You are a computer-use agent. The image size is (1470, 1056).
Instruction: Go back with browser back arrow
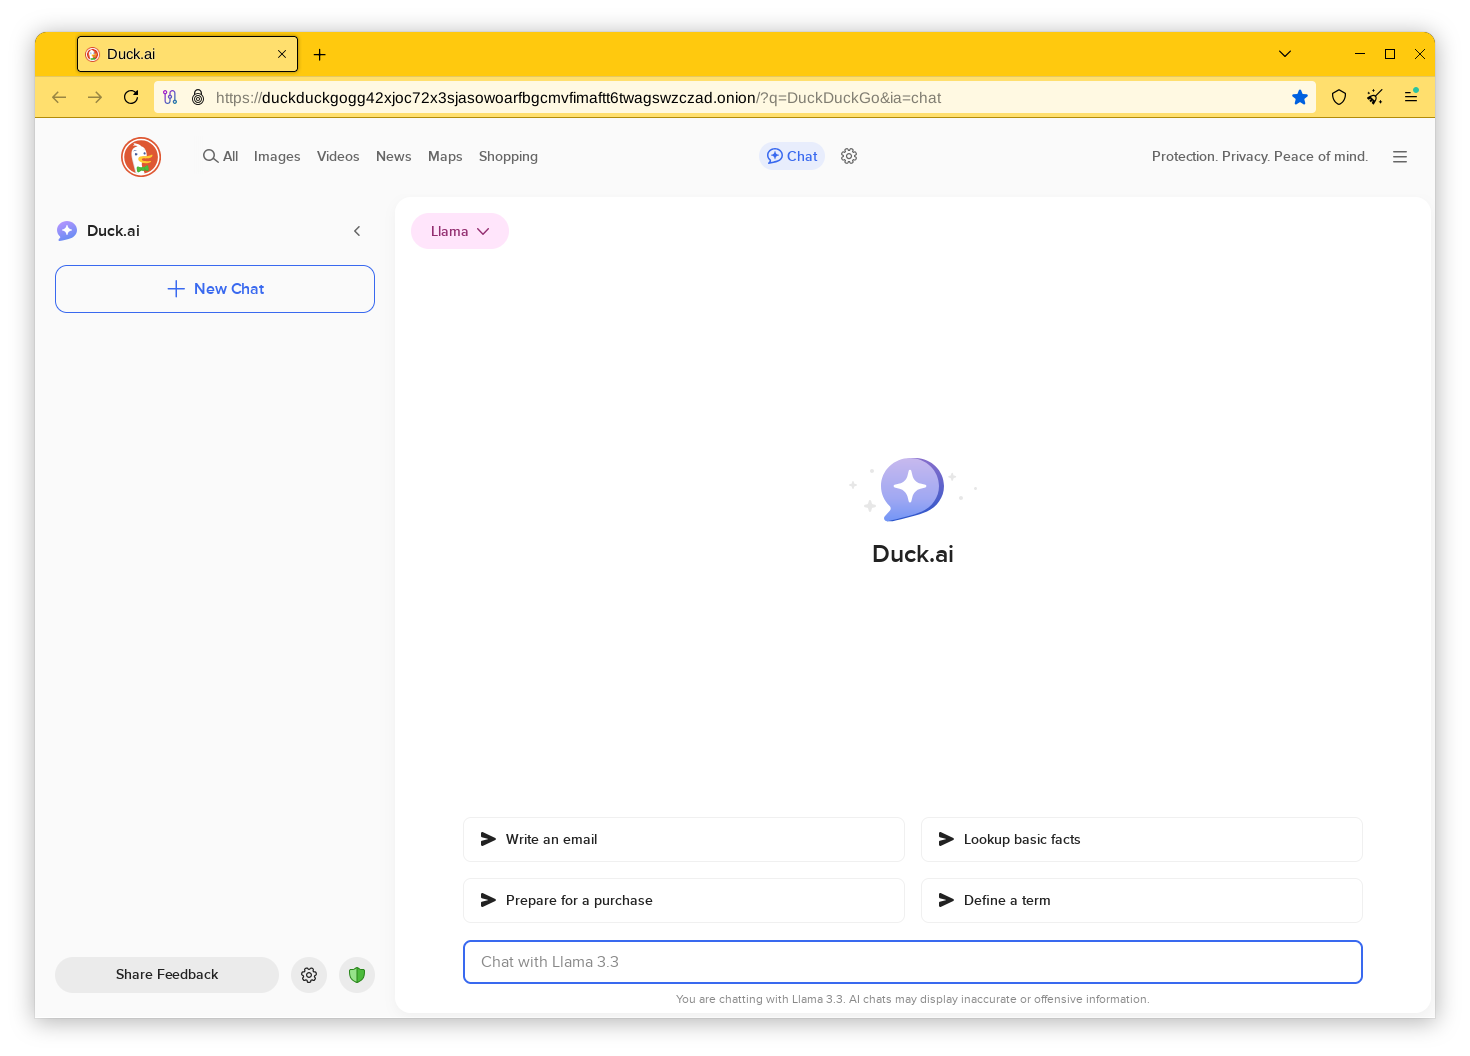(x=59, y=97)
